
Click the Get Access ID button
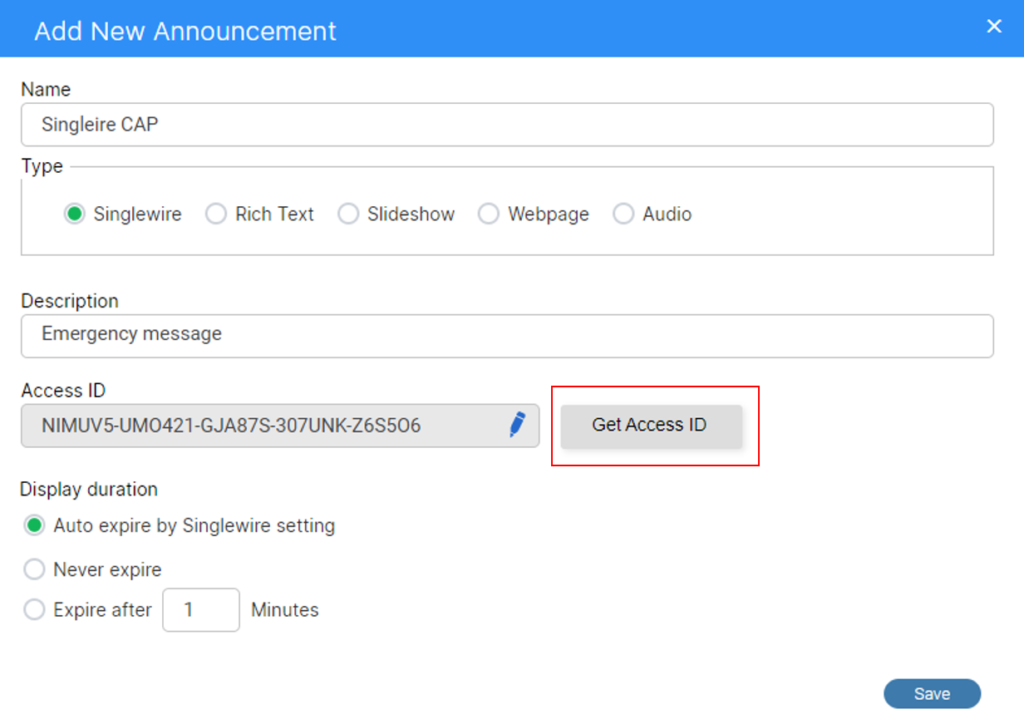pyautogui.click(x=651, y=426)
